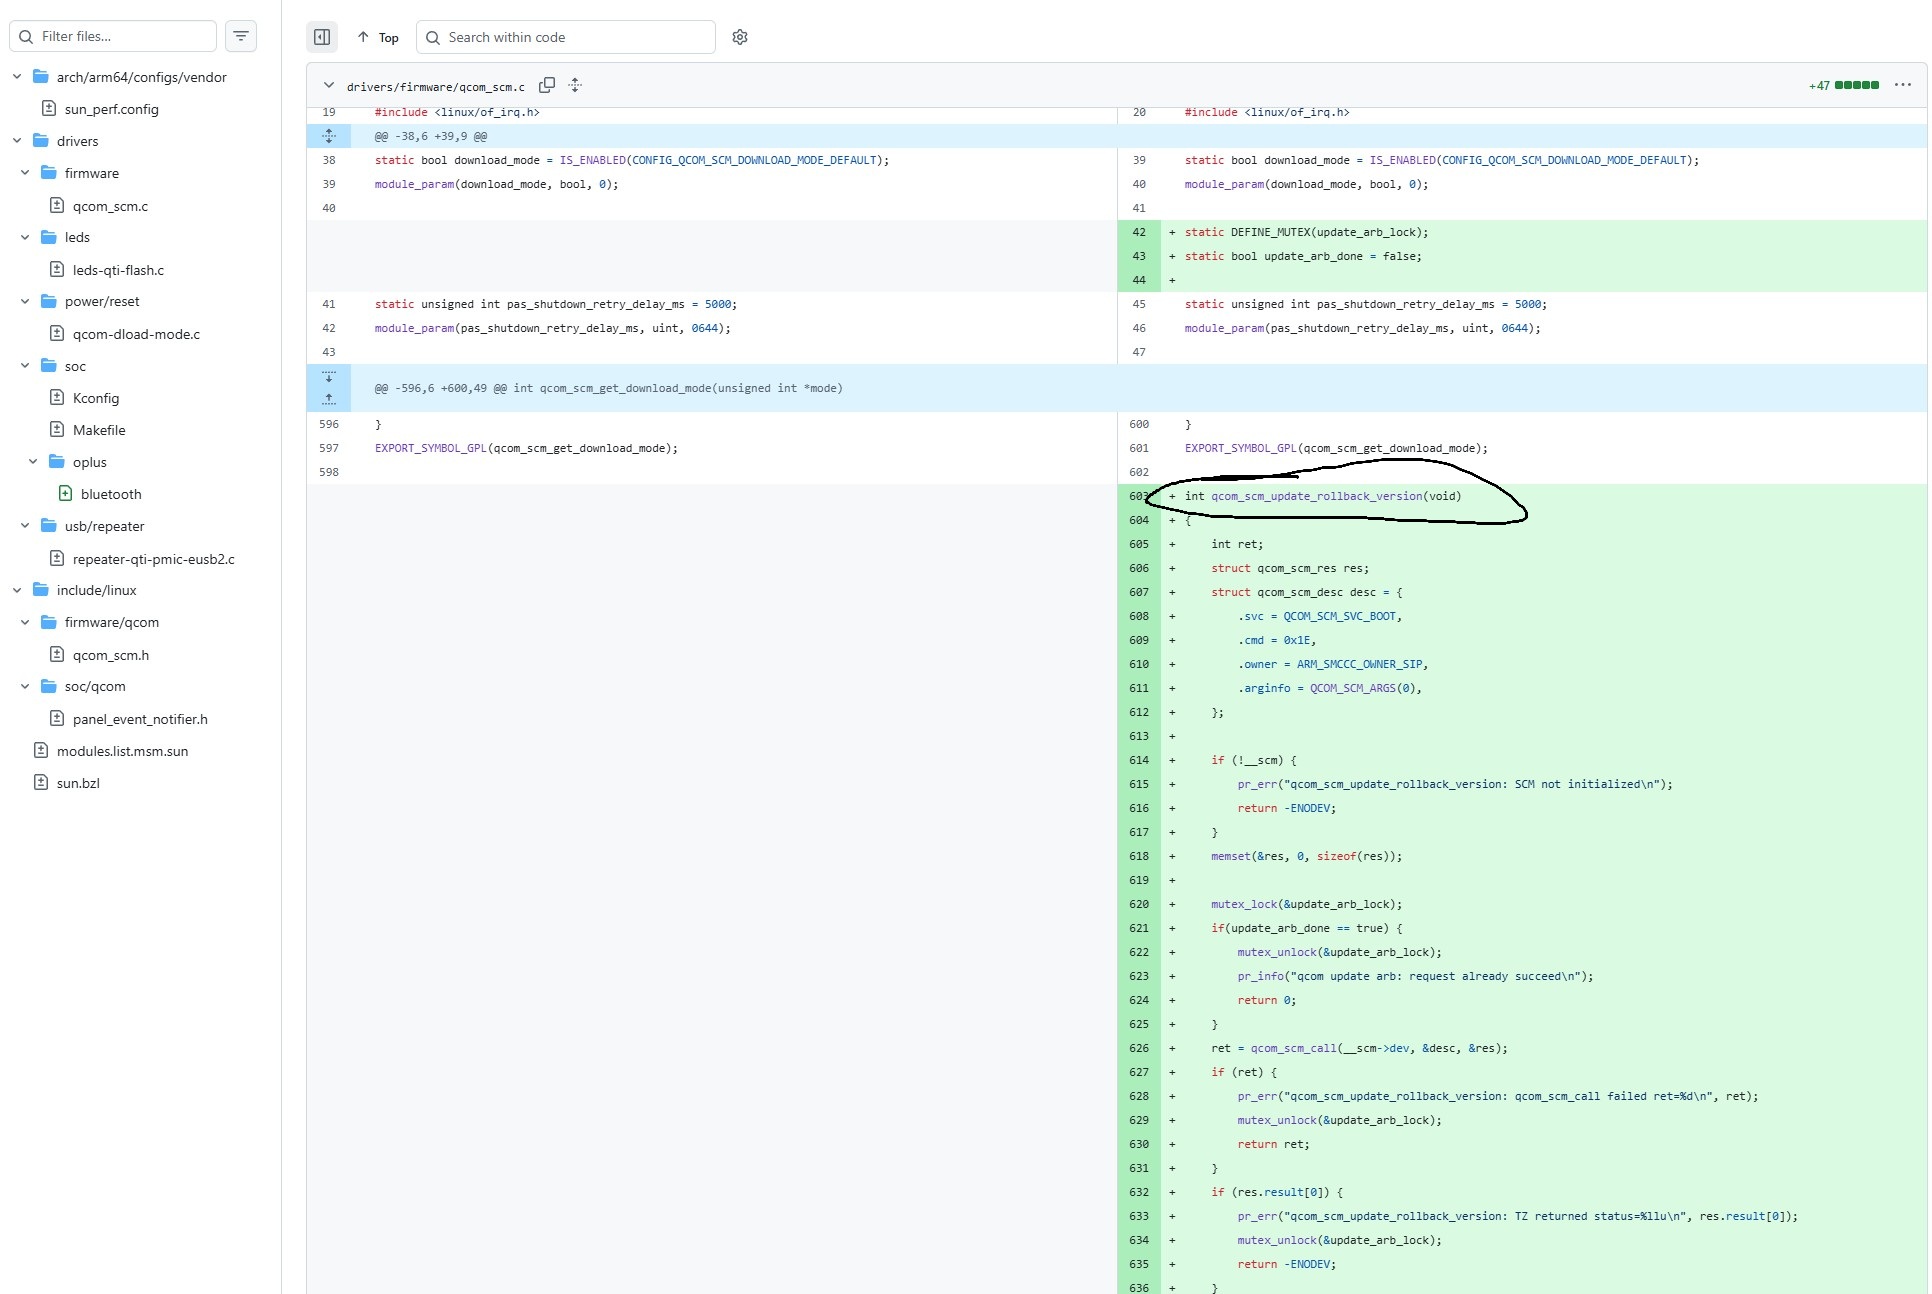Viewport: 1932px width, 1294px height.
Task: Expand all lines in qcom_scm.c
Action: (x=575, y=85)
